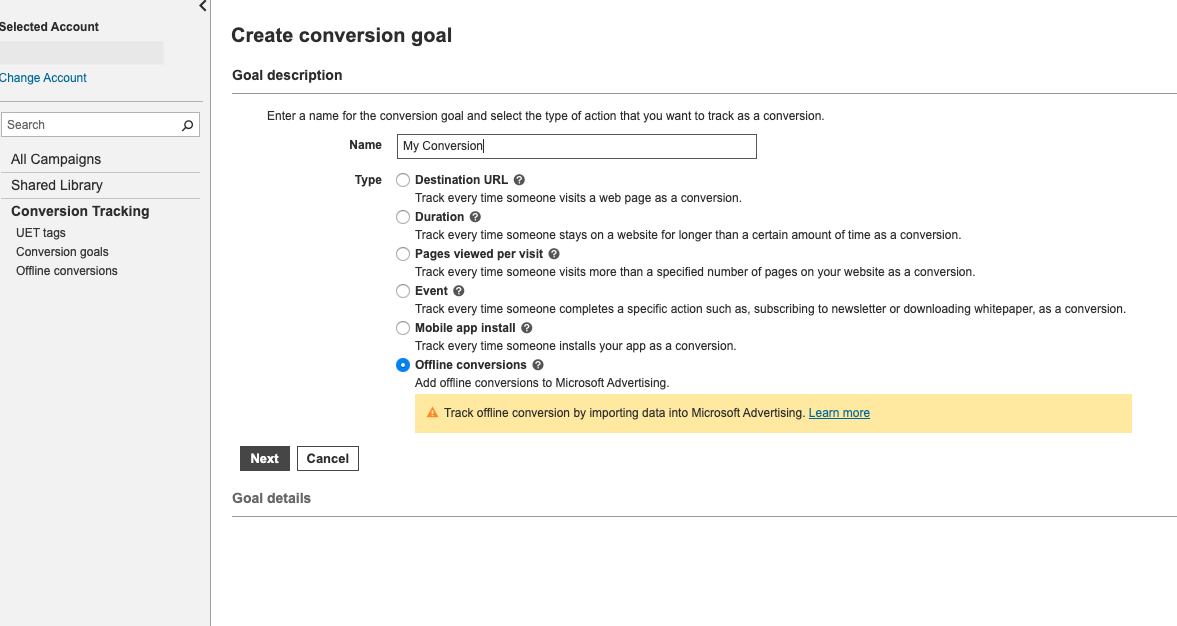Viewport: 1177px width, 626px height.
Task: Open help for Destination URL goal type
Action: pos(519,180)
